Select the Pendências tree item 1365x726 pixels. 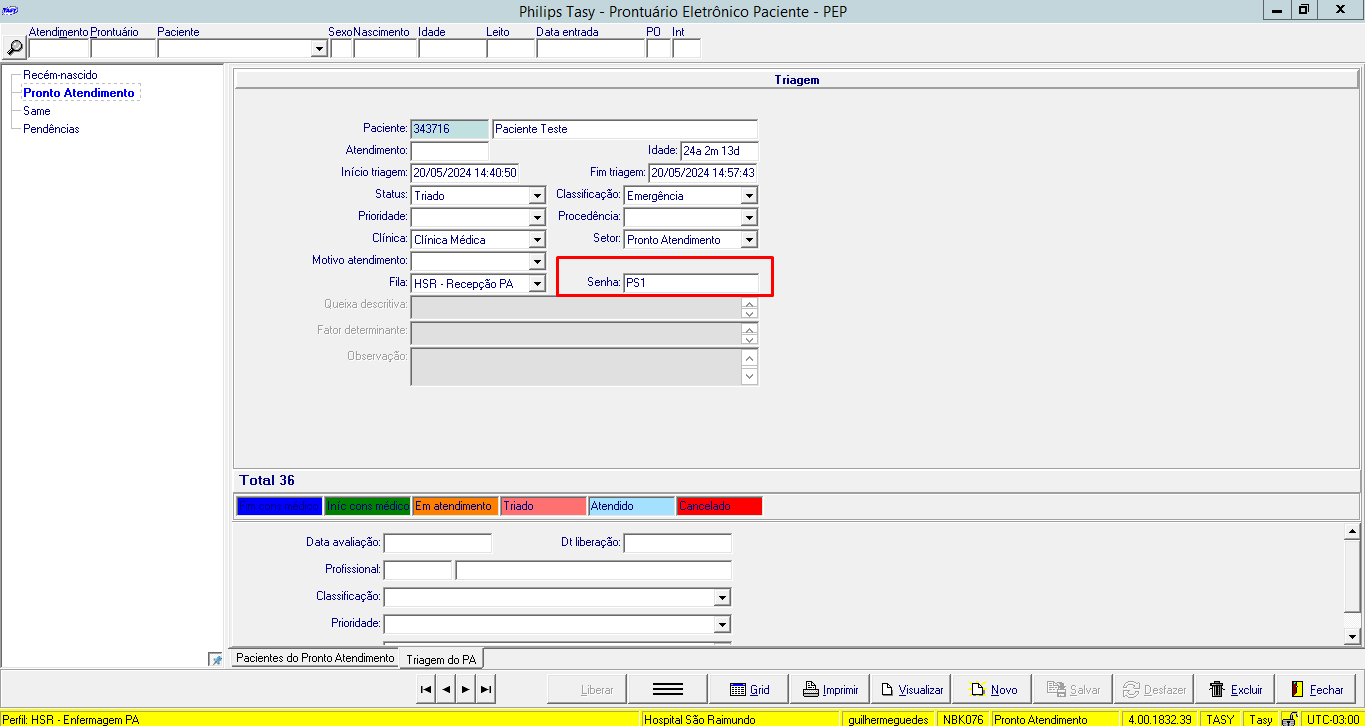pos(51,129)
